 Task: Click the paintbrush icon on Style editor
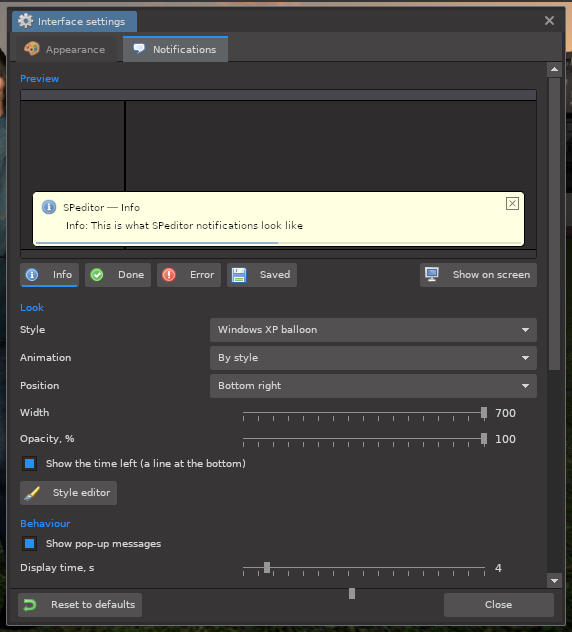tap(32, 493)
